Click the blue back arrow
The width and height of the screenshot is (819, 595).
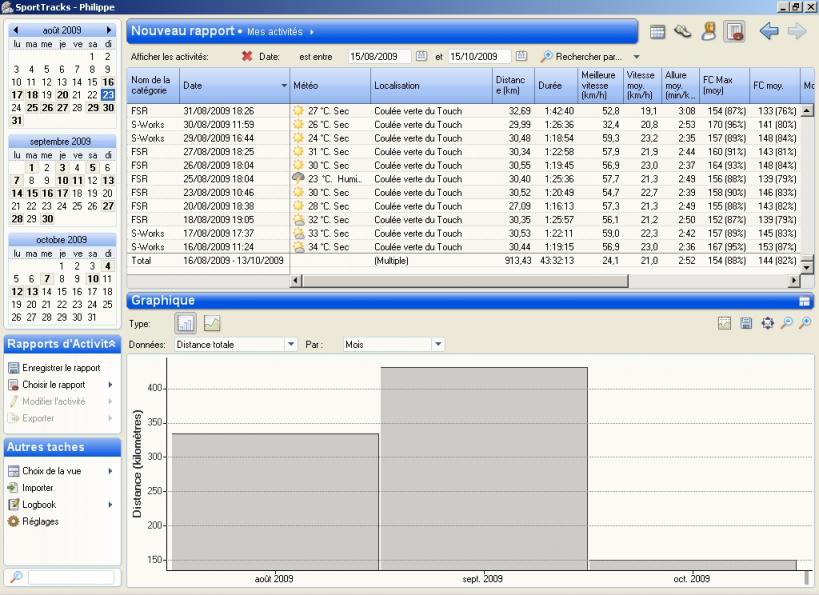coord(768,32)
